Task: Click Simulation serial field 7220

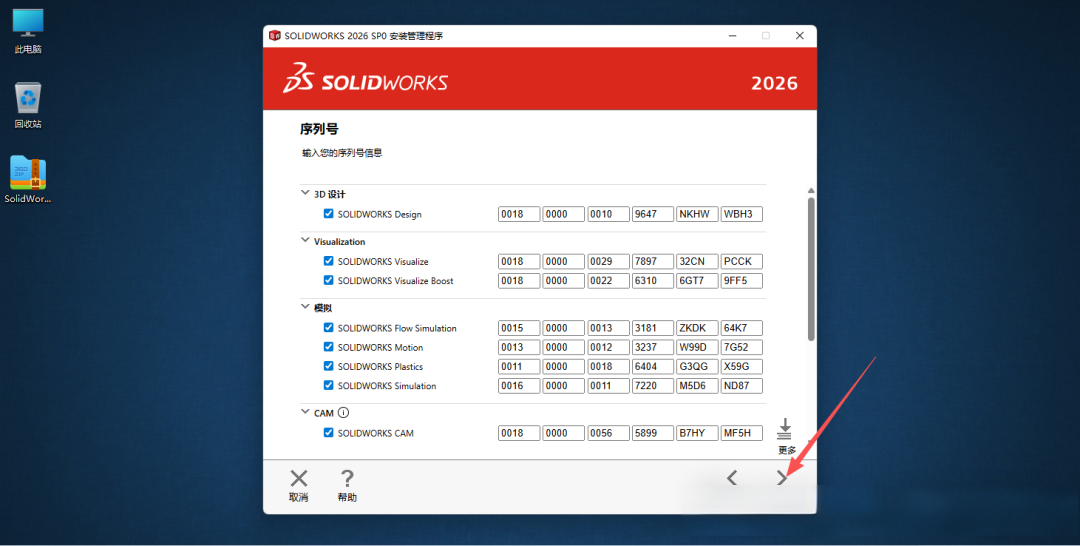Action: [x=653, y=386]
